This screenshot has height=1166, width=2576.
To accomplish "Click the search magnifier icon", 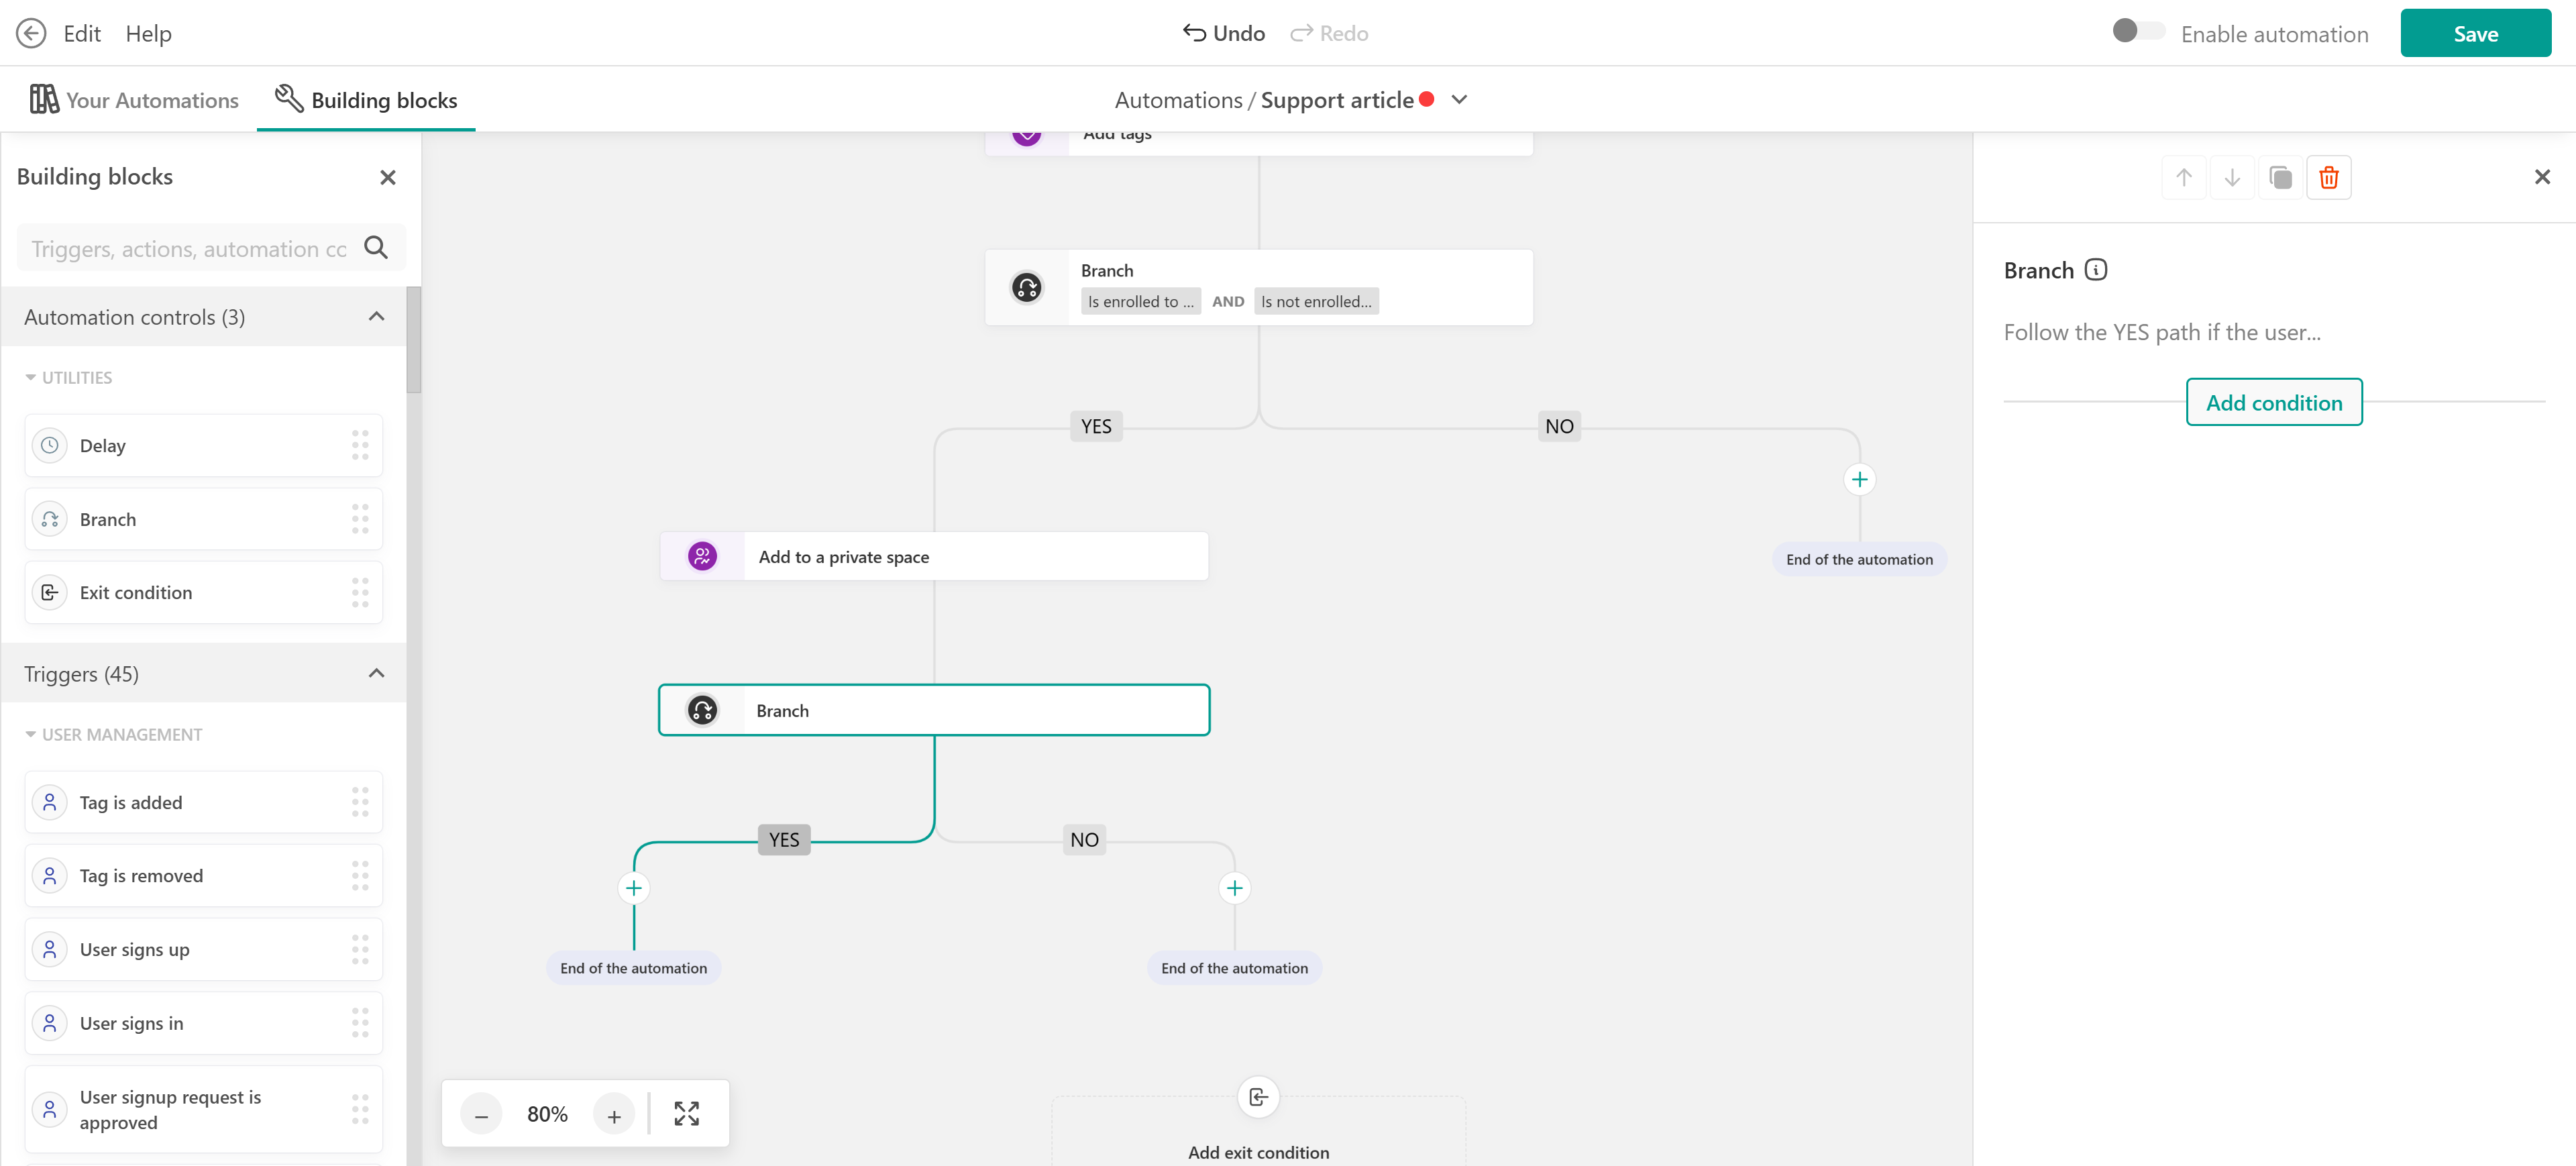I will (x=376, y=248).
